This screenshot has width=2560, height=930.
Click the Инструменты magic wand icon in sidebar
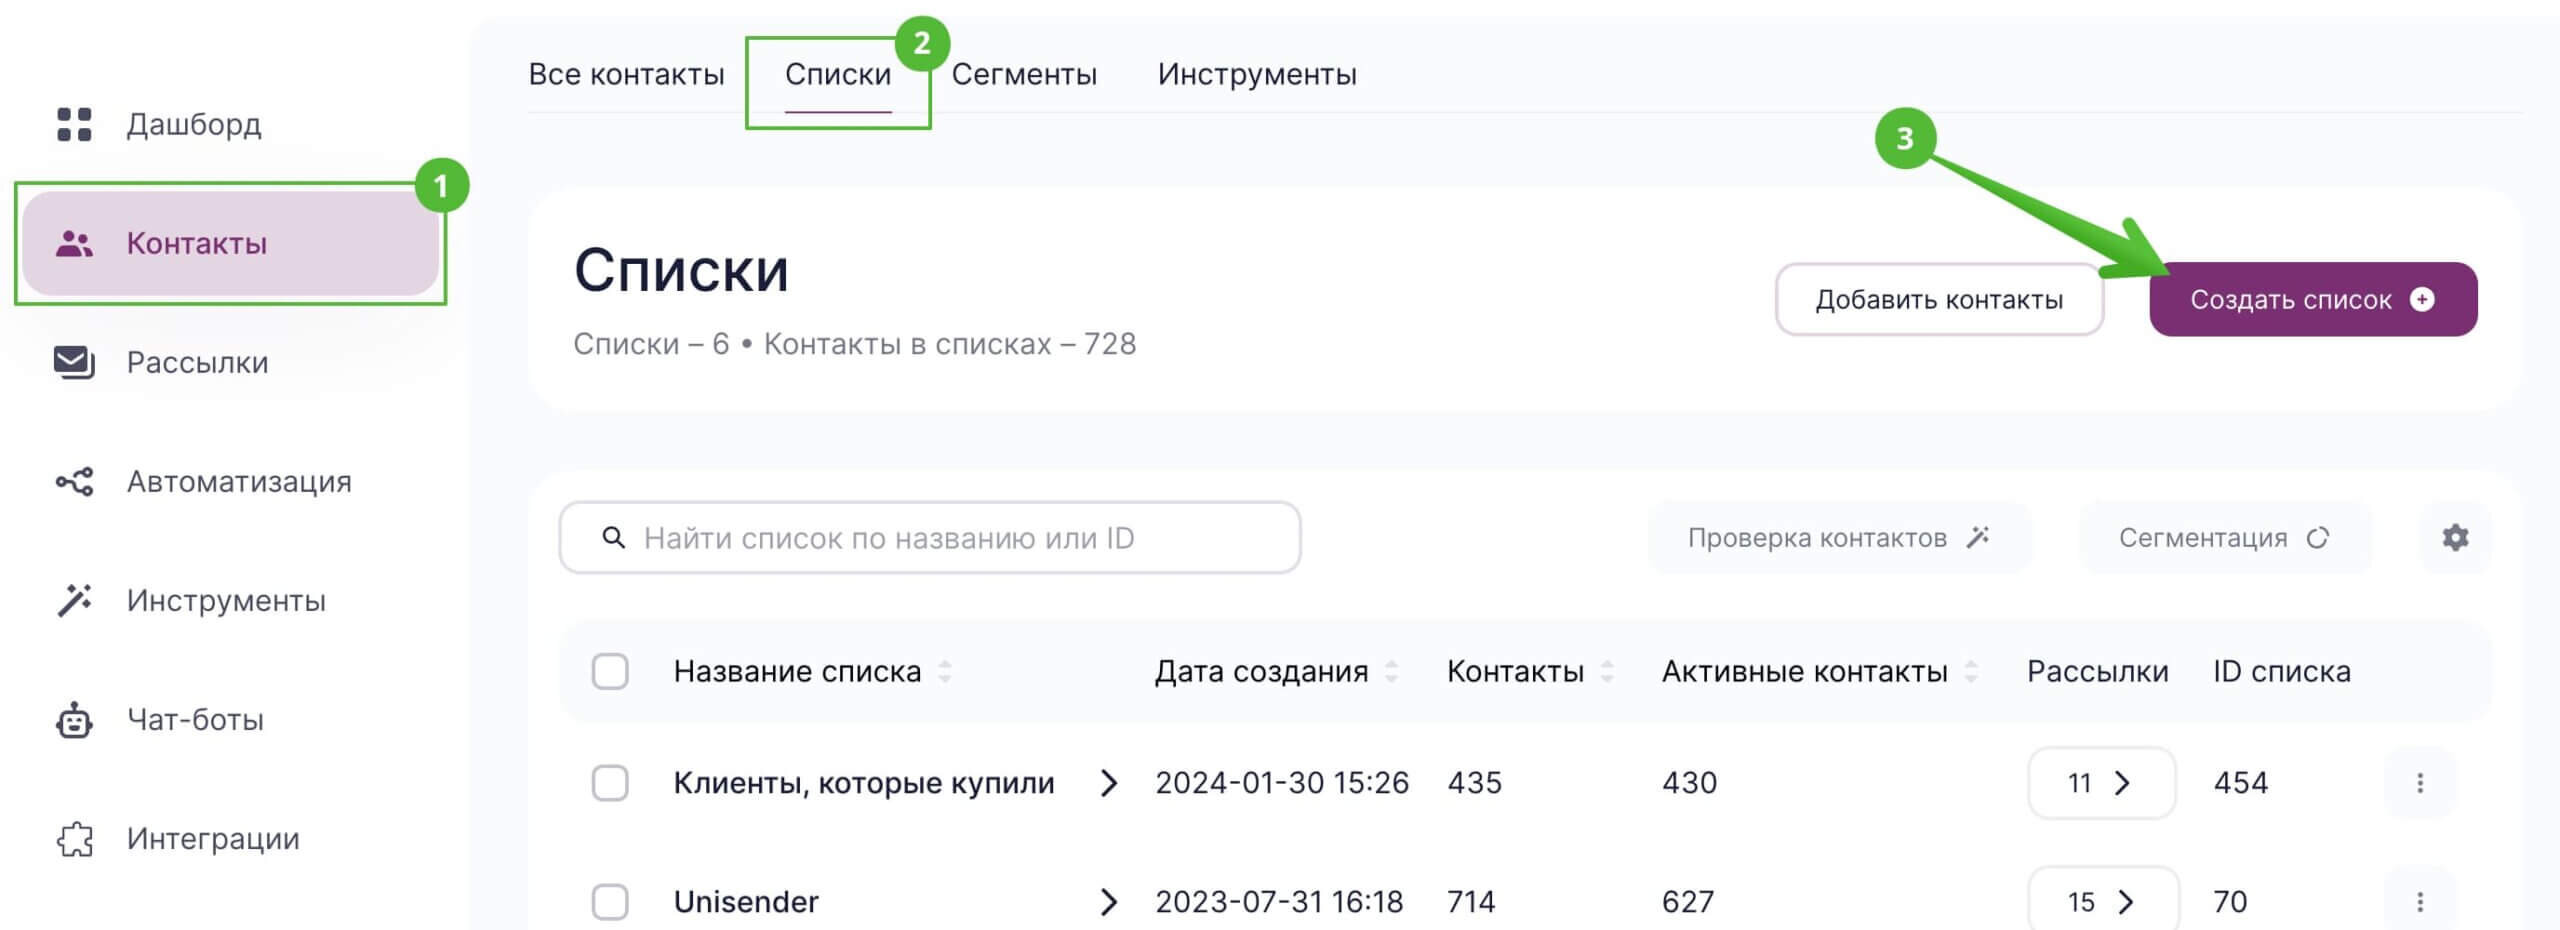(x=74, y=600)
